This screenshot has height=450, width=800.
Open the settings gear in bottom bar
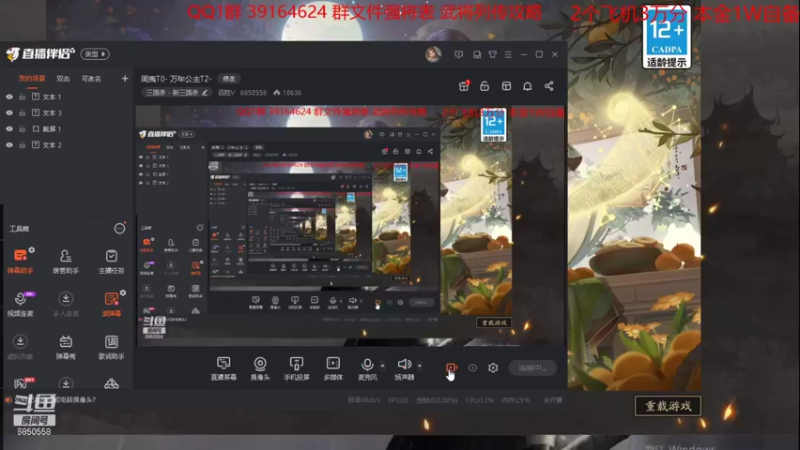pyautogui.click(x=493, y=367)
